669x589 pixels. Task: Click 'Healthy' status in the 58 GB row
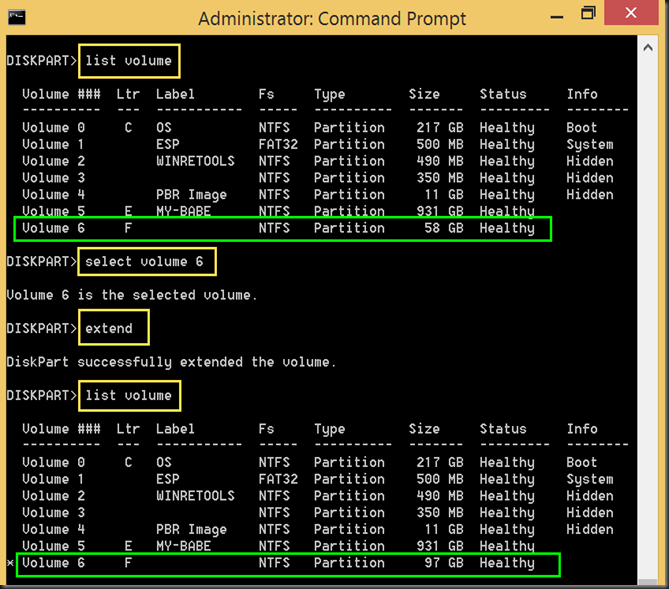tap(507, 229)
